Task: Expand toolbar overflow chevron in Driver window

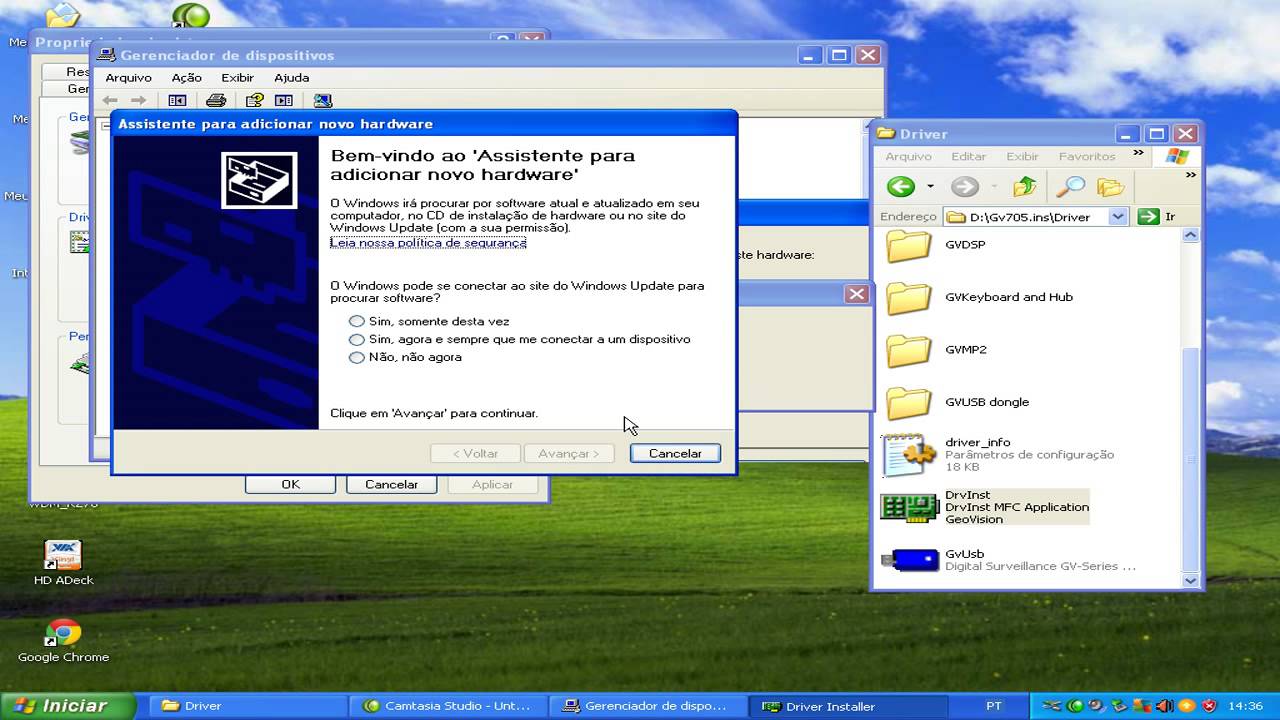Action: (x=1190, y=175)
